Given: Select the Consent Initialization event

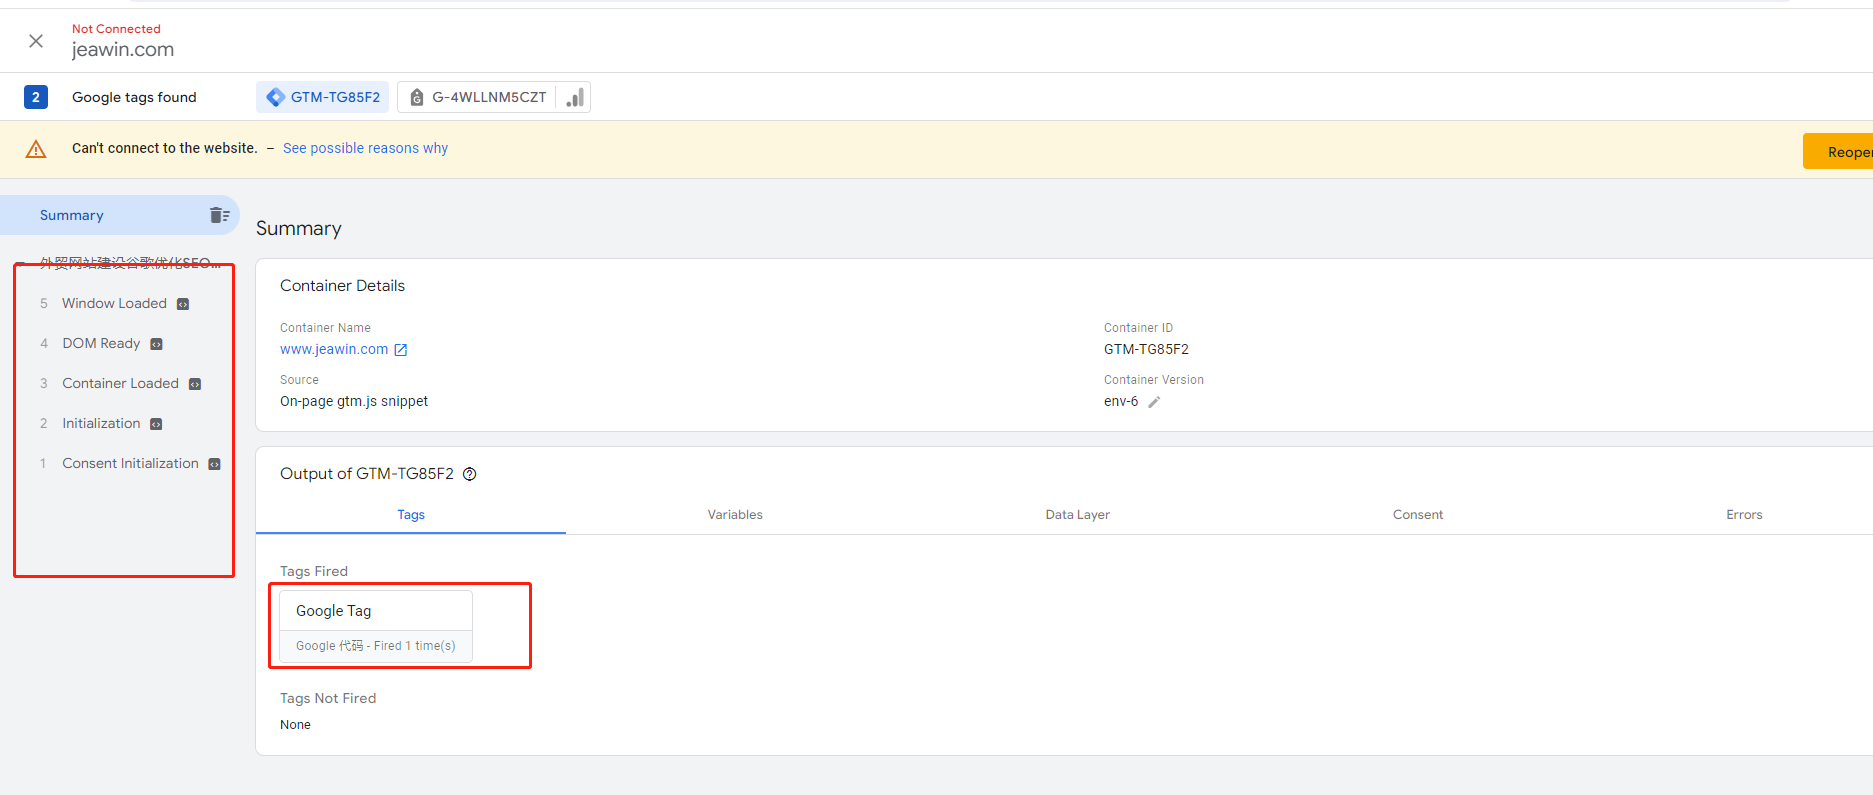Looking at the screenshot, I should click(130, 463).
